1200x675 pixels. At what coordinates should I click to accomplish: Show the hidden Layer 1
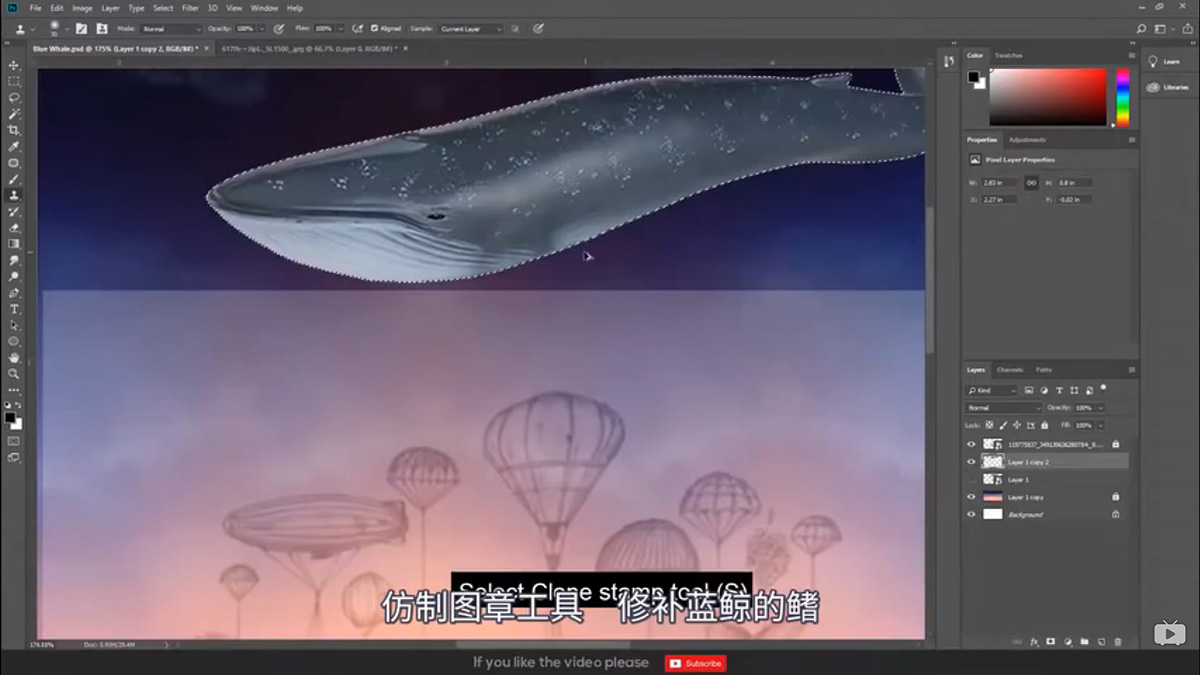coord(971,479)
